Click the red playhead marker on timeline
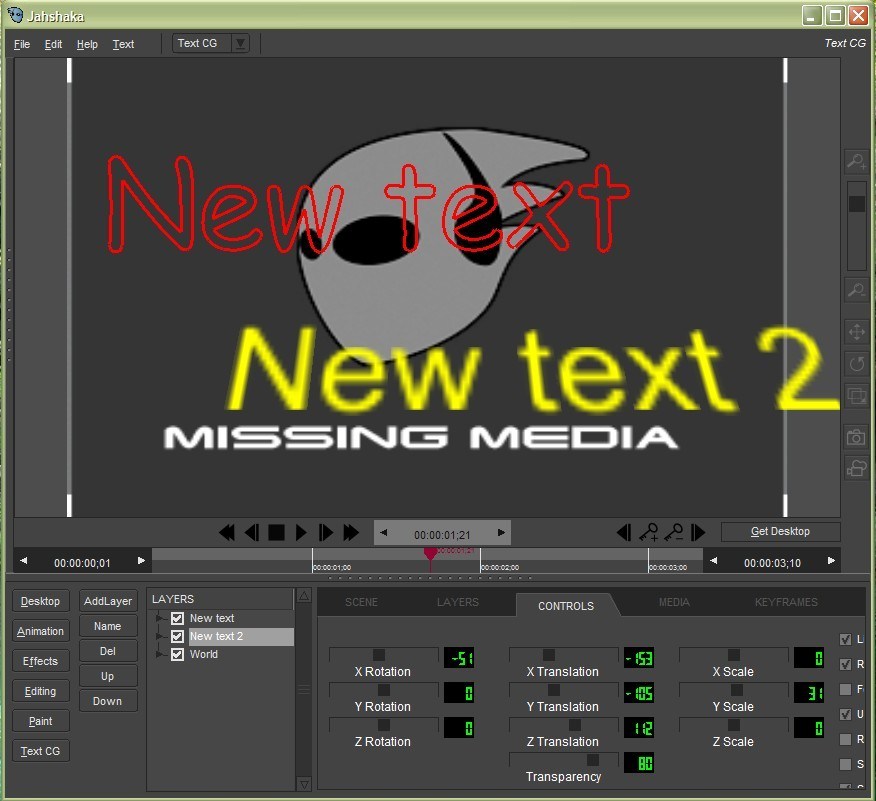 pyautogui.click(x=430, y=554)
